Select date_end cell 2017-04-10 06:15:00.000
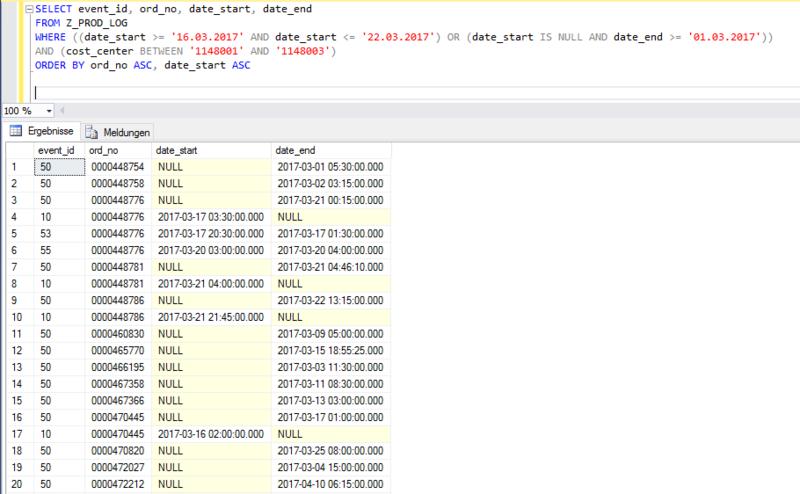 click(330, 486)
